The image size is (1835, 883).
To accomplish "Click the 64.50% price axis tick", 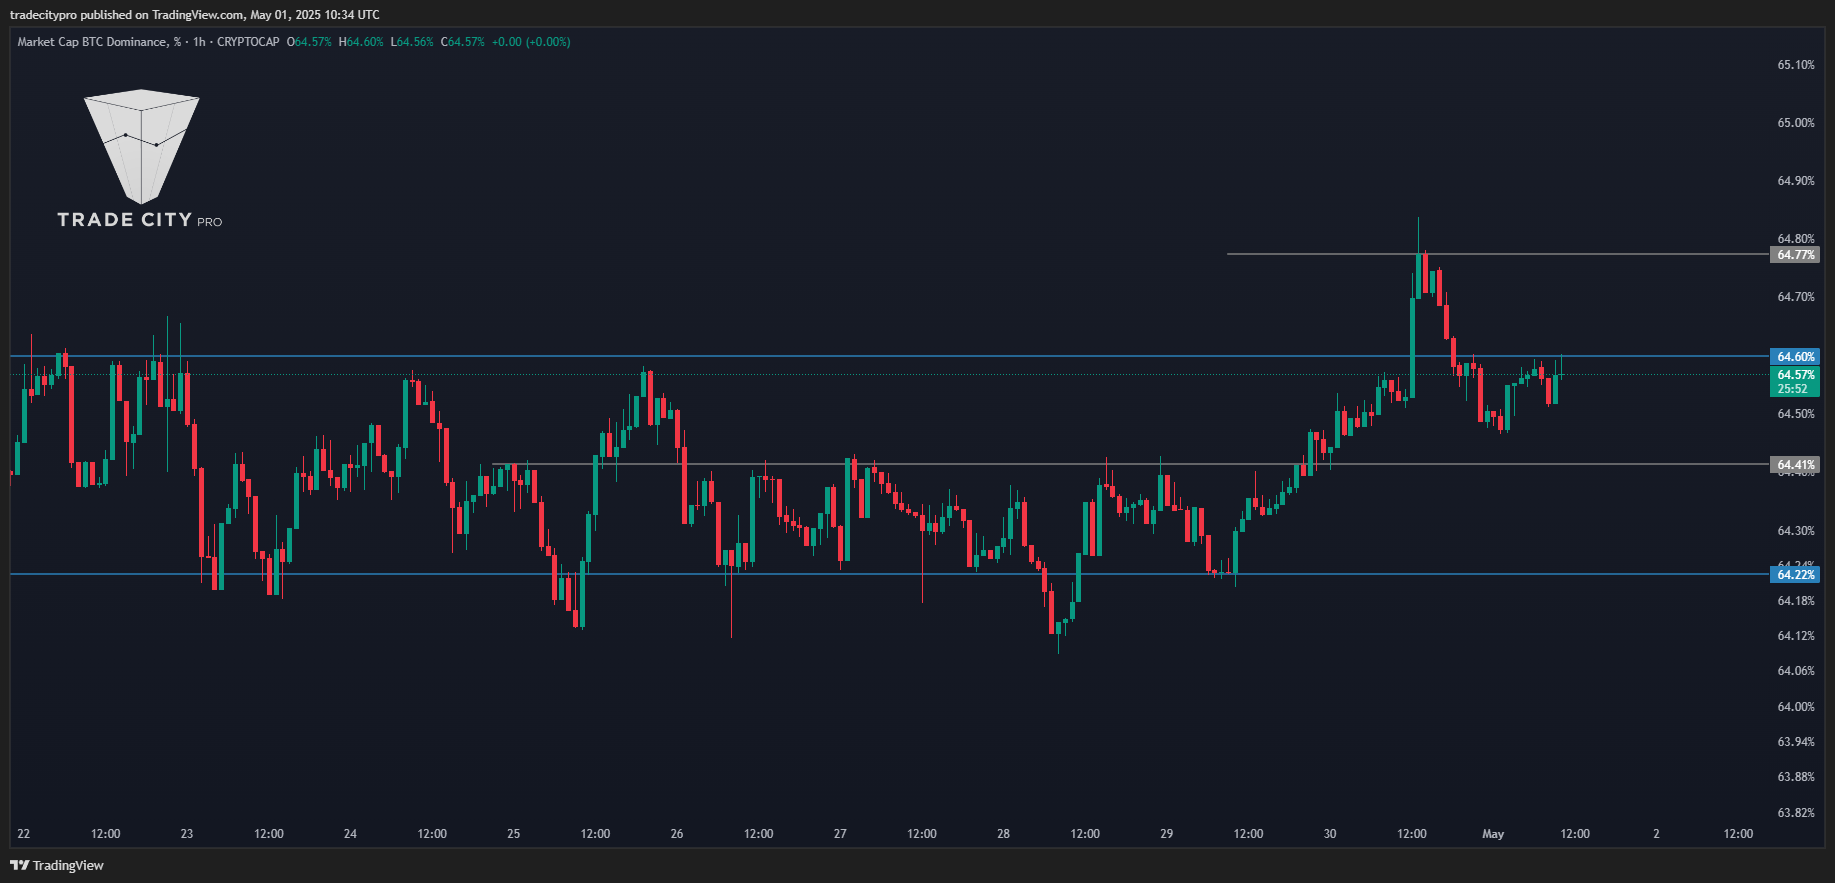I will click(x=1796, y=414).
